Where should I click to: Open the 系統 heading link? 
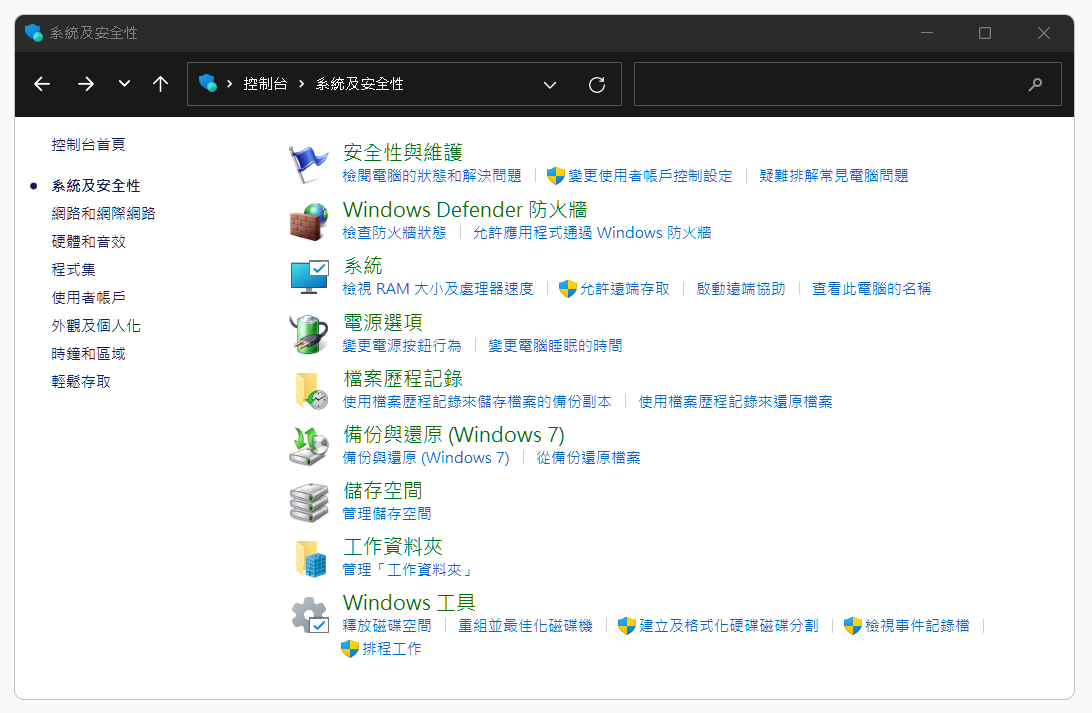363,265
